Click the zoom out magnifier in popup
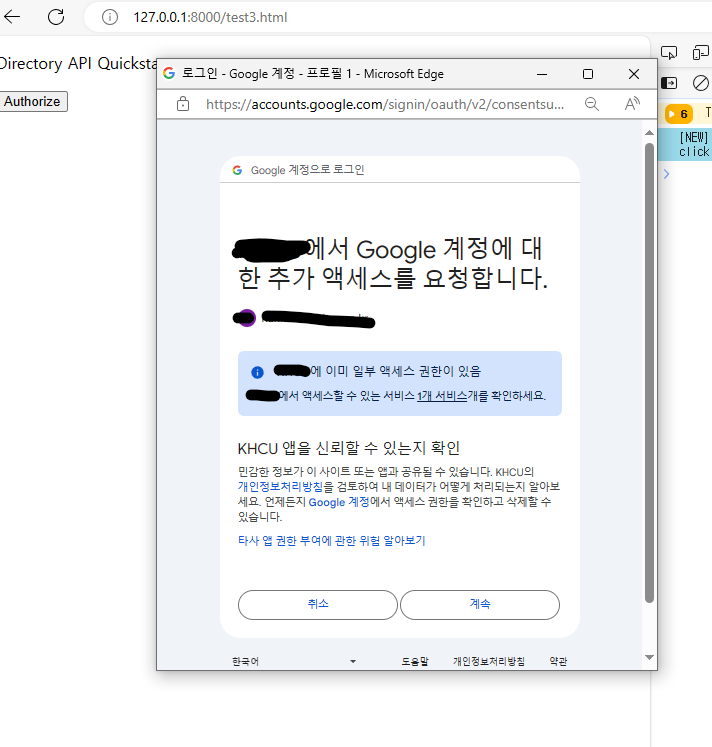 coord(592,104)
